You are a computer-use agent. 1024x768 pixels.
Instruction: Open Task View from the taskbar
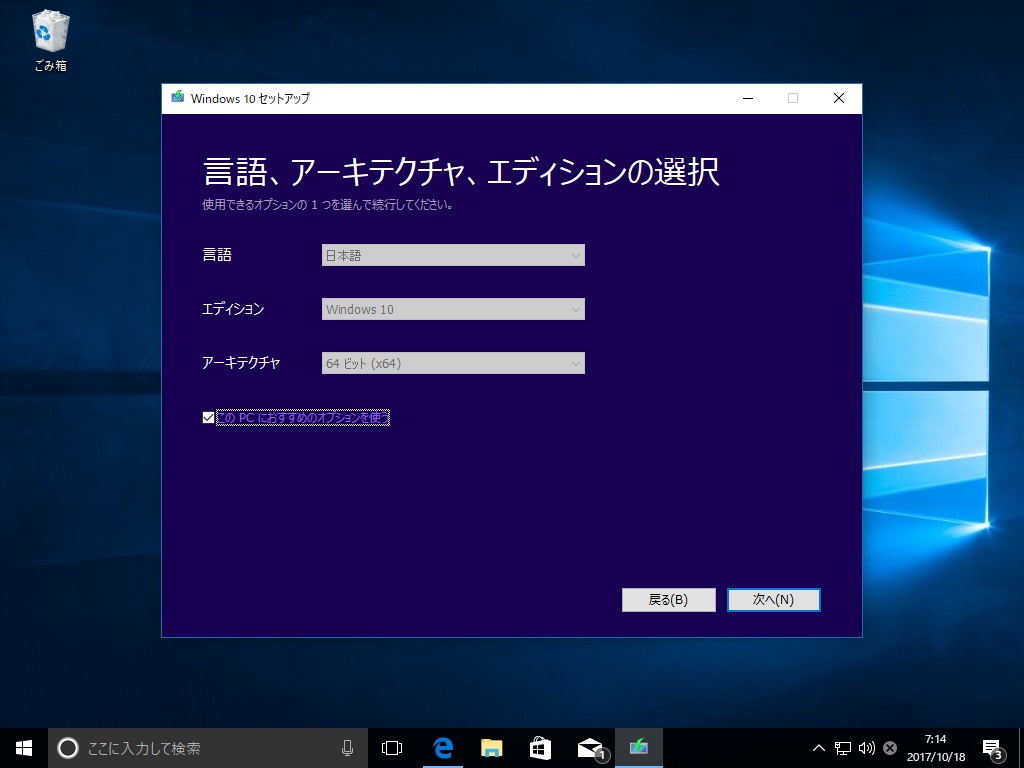[x=392, y=748]
